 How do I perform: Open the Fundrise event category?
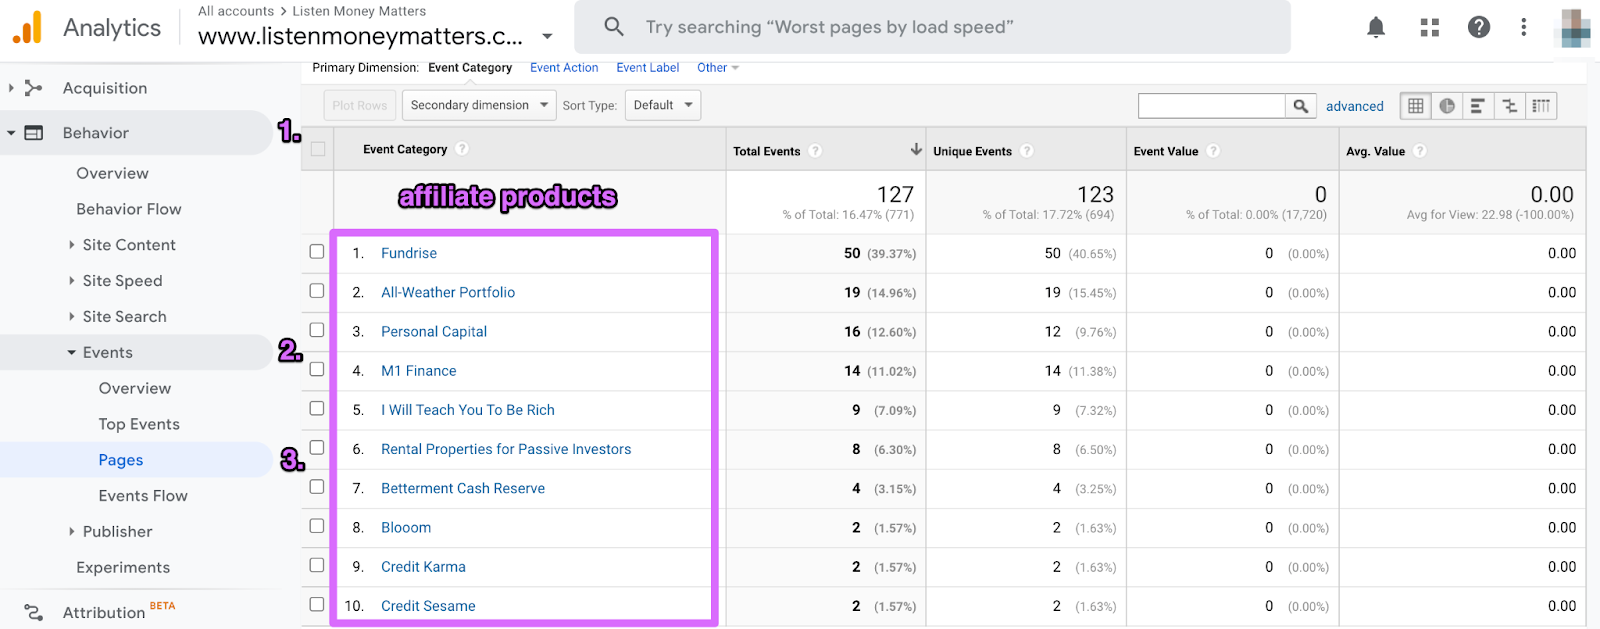409,253
